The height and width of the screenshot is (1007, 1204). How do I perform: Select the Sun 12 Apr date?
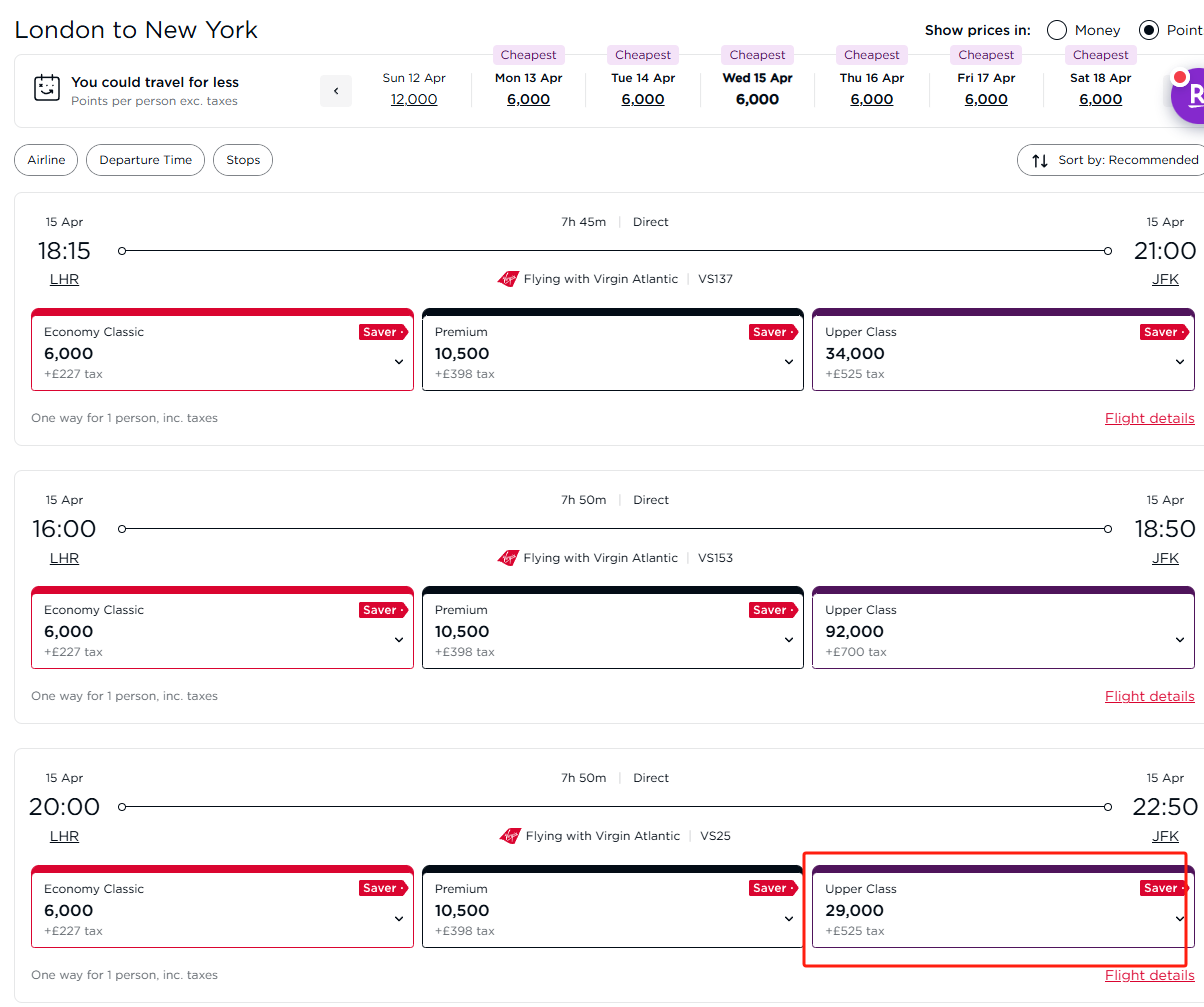414,89
